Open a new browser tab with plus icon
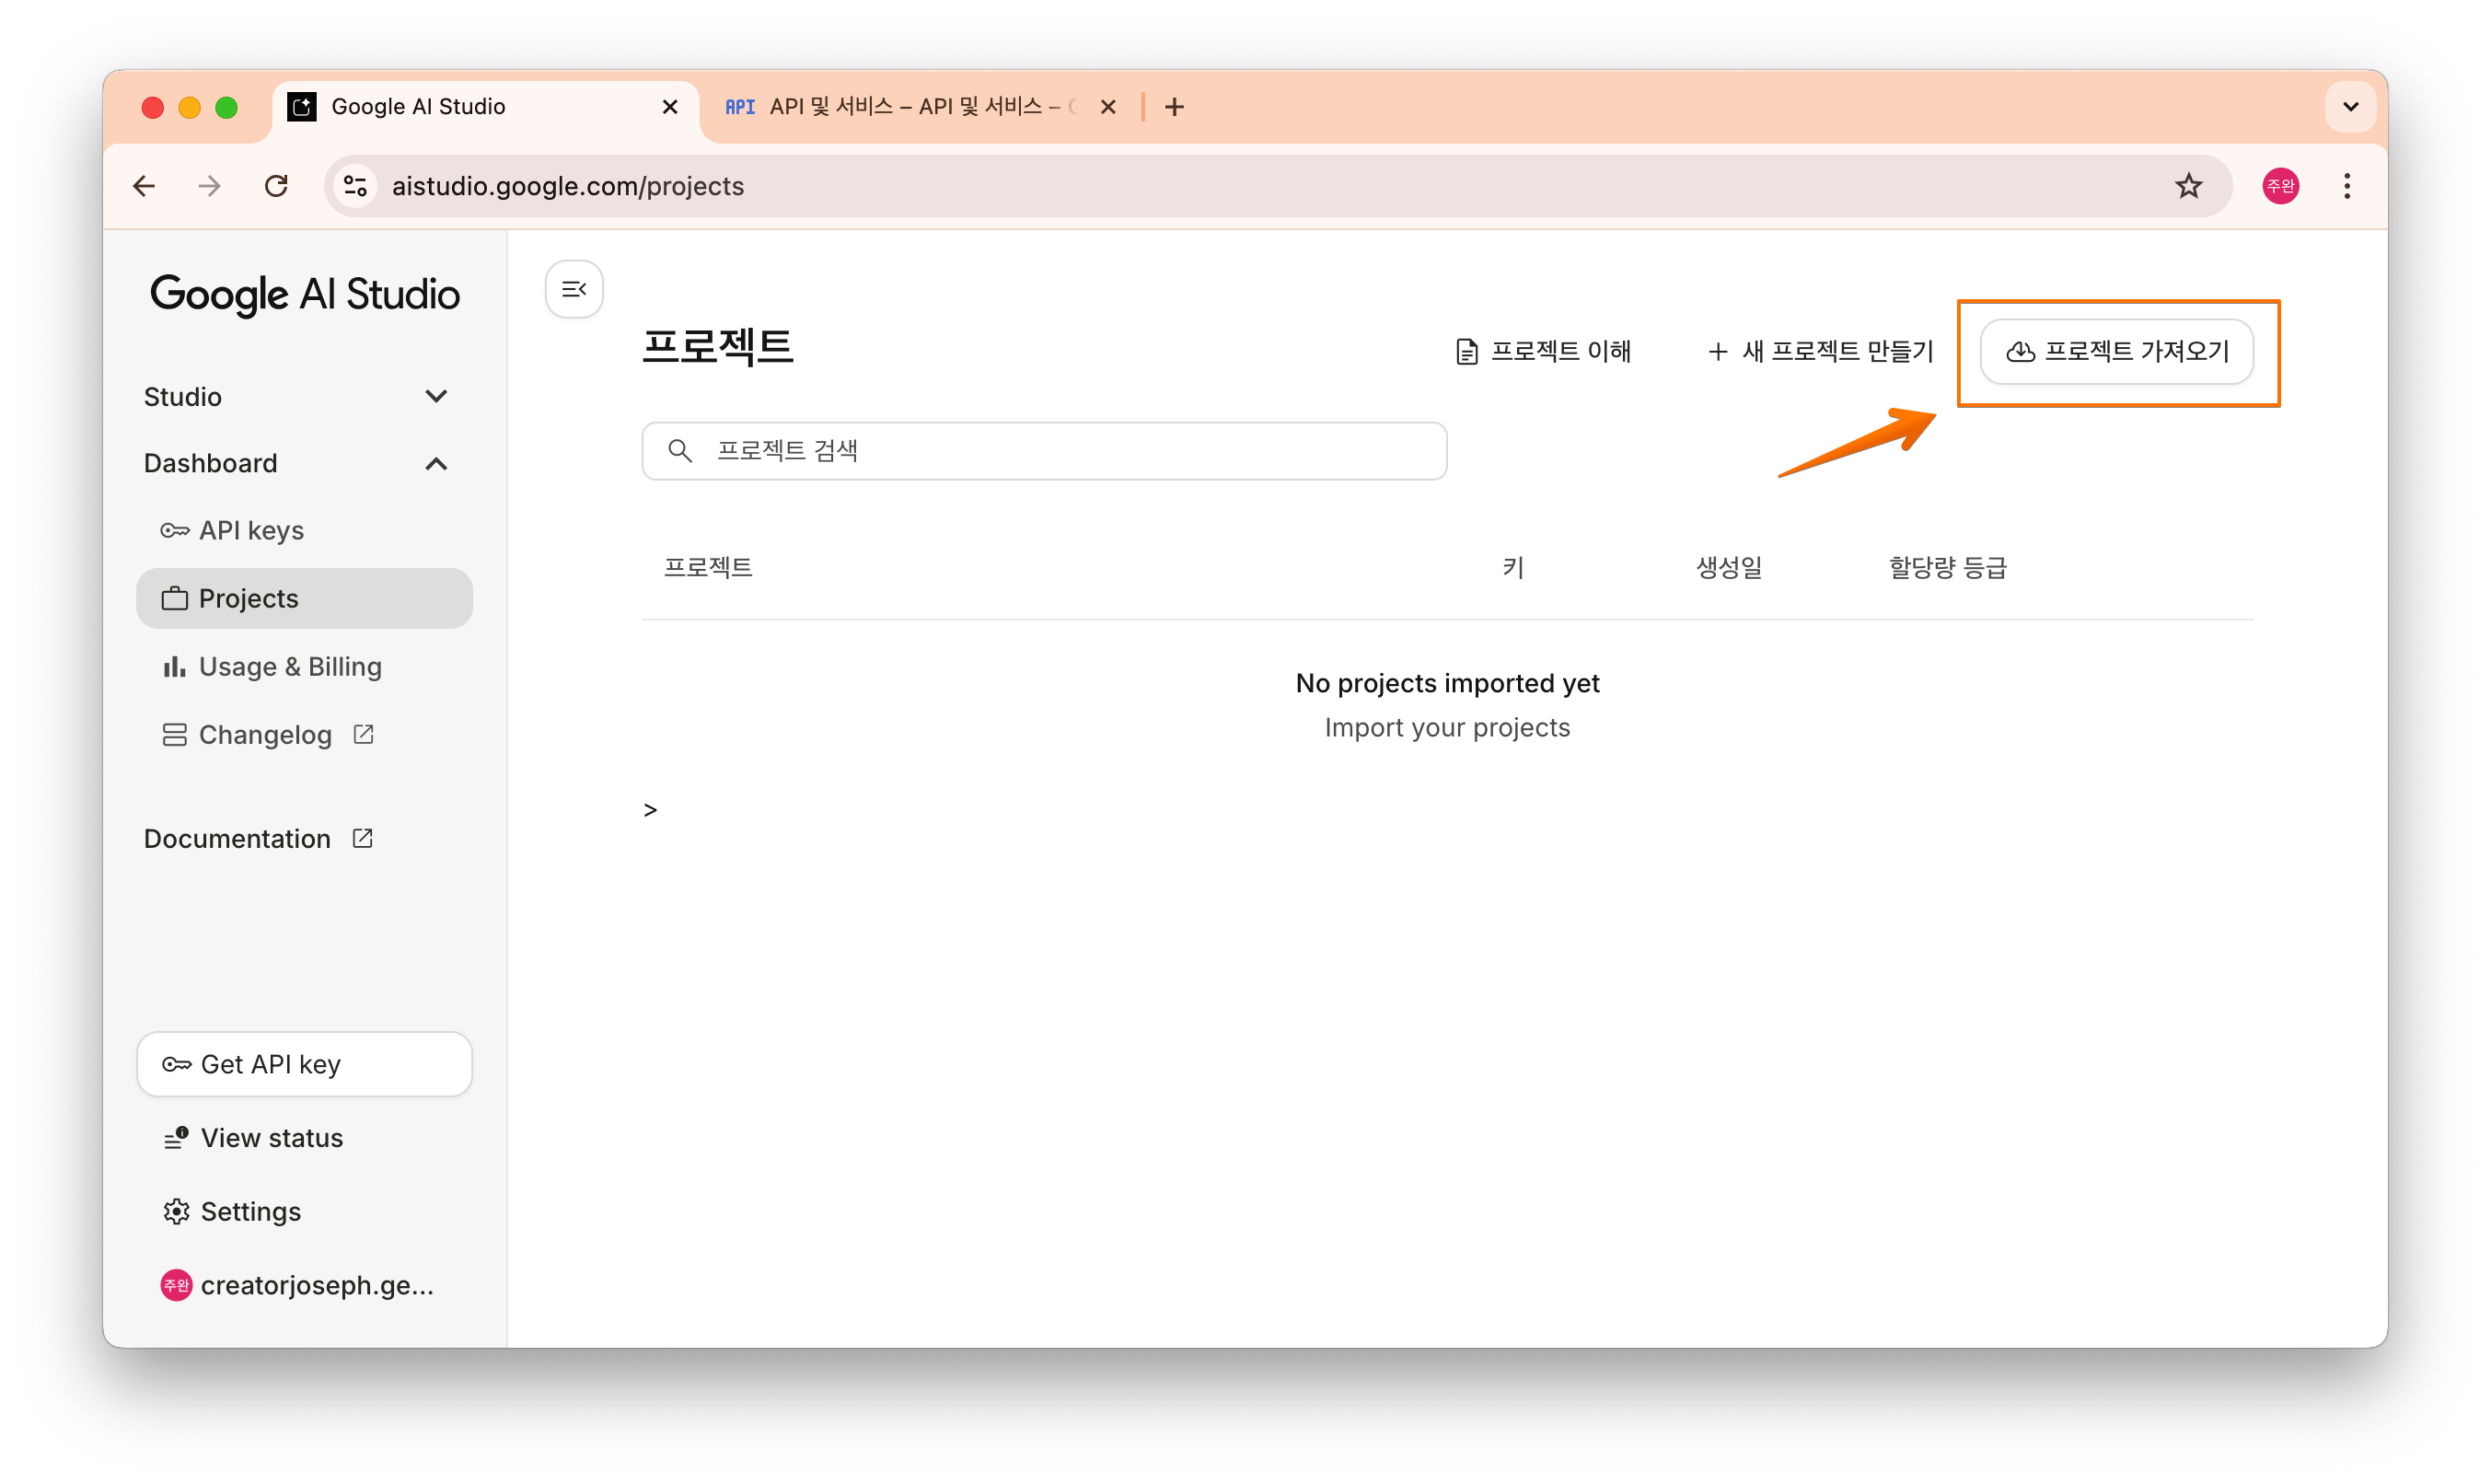Screen dimensions: 2491x1484 [1174, 107]
